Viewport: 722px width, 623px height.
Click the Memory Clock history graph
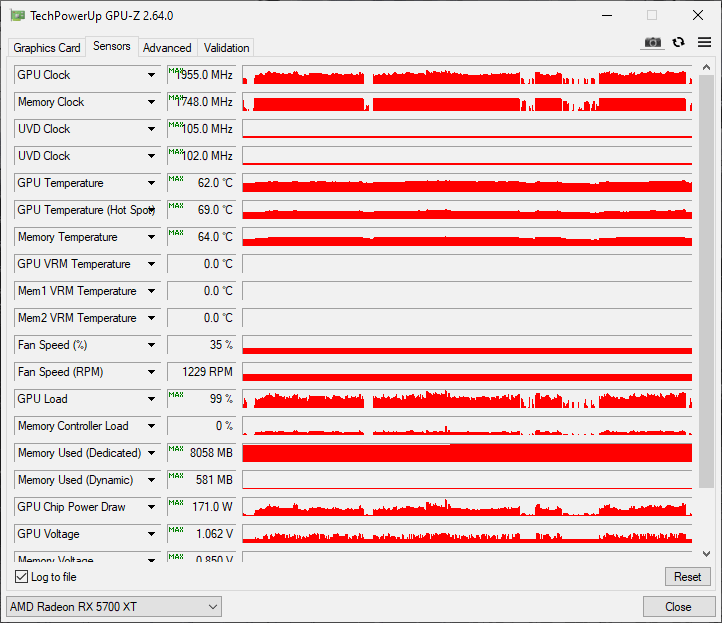(x=467, y=102)
